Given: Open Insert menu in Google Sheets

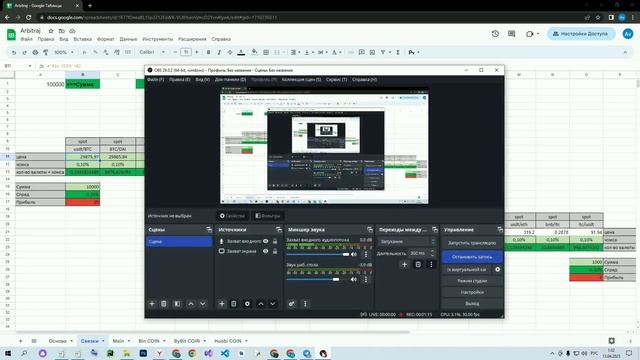Looking at the screenshot, I should (x=82, y=39).
